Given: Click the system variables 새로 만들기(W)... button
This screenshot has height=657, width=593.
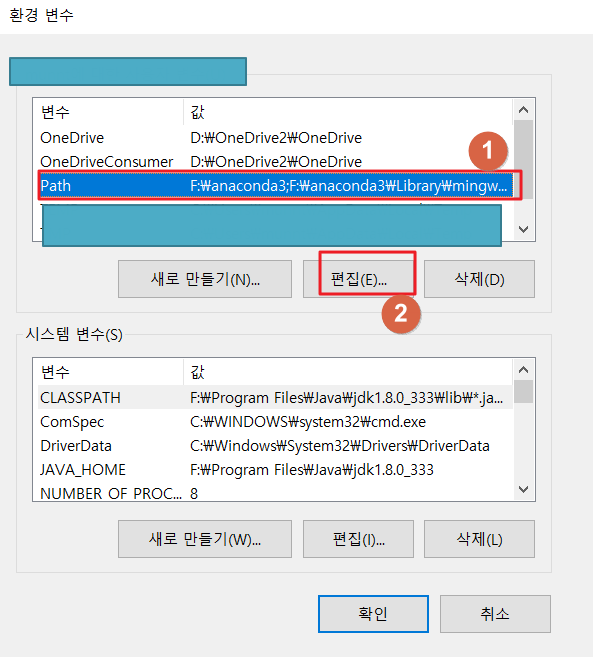Looking at the screenshot, I should (x=205, y=539).
